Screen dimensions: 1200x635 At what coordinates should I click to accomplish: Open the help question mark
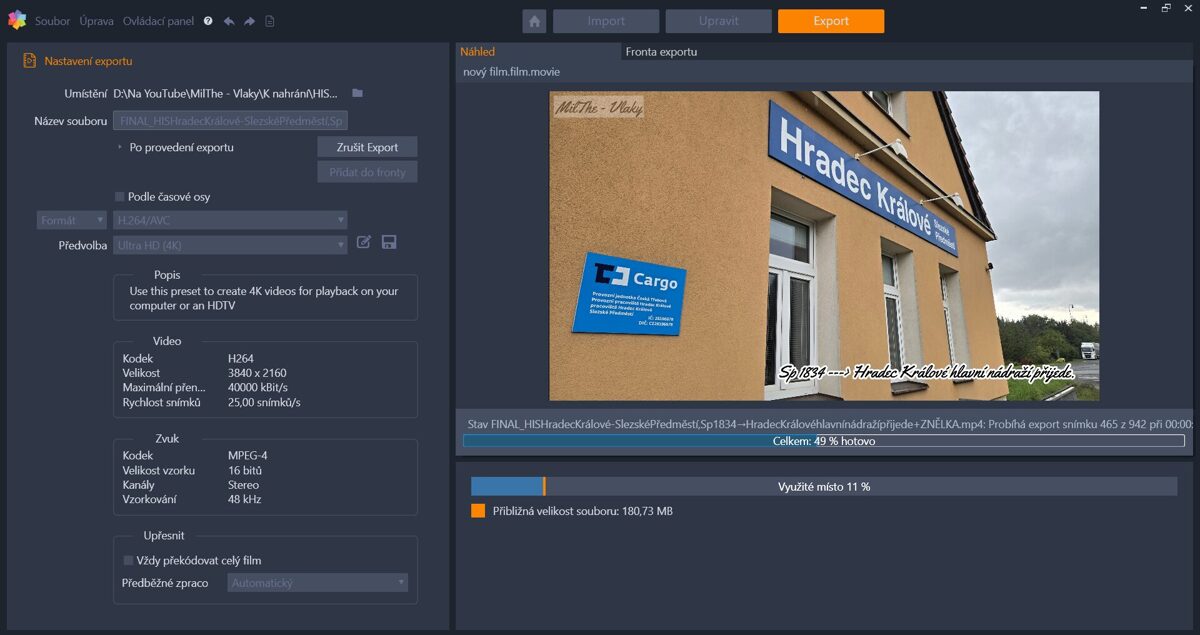(x=207, y=20)
